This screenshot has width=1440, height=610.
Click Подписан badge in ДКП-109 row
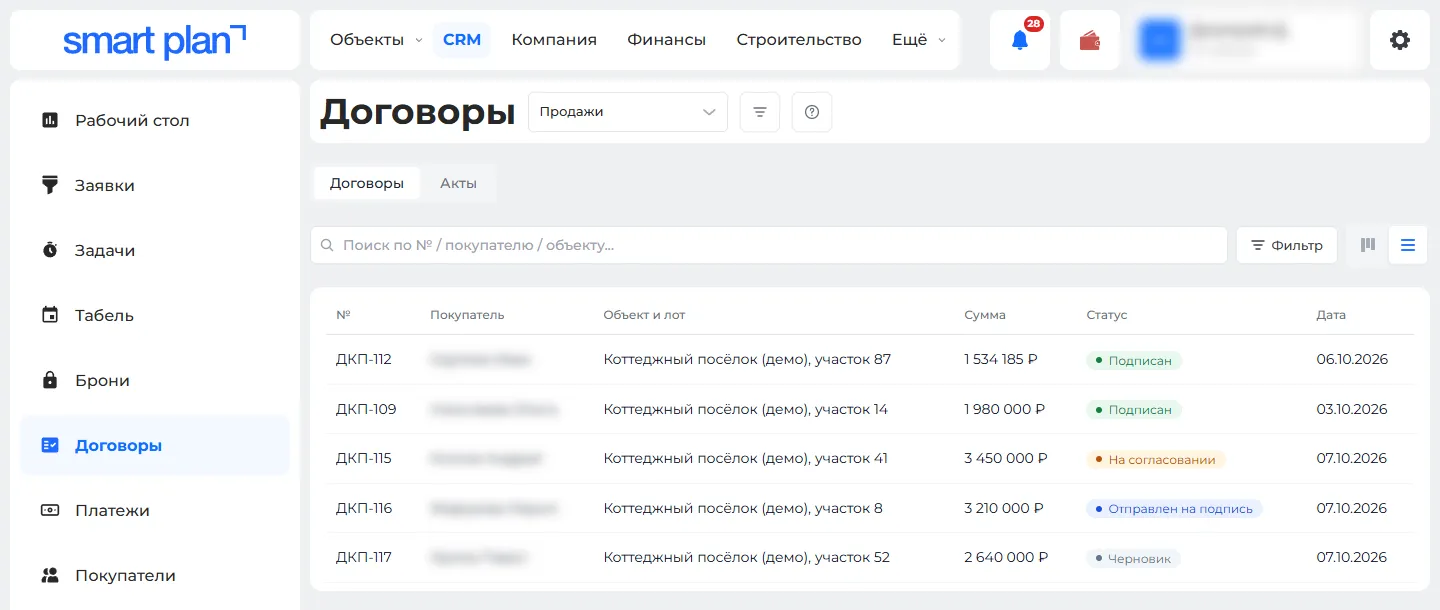tap(1134, 410)
